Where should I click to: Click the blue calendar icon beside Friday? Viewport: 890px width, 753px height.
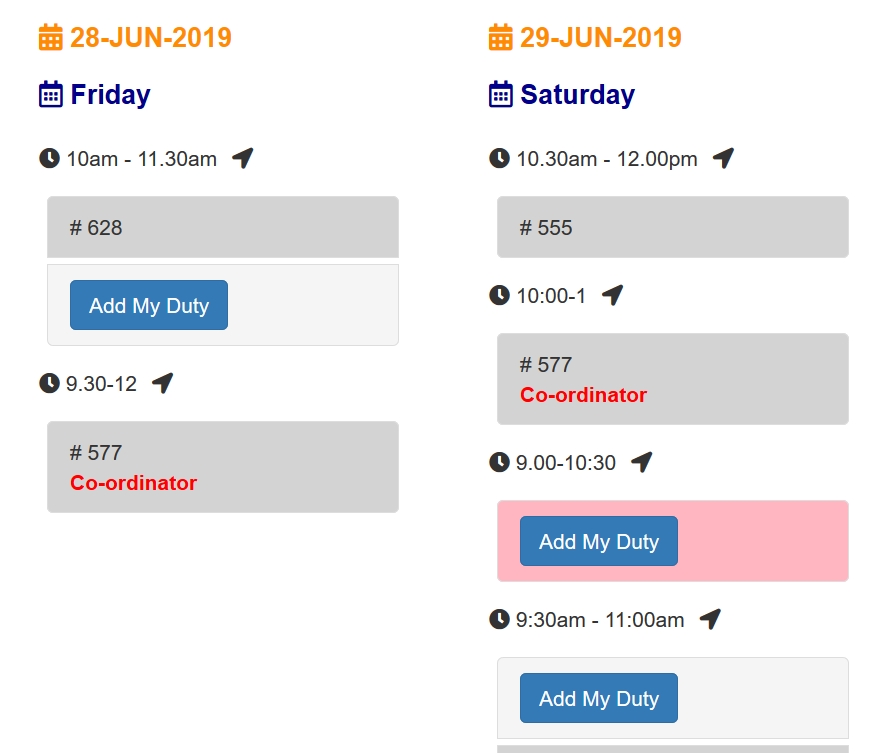[x=50, y=95]
